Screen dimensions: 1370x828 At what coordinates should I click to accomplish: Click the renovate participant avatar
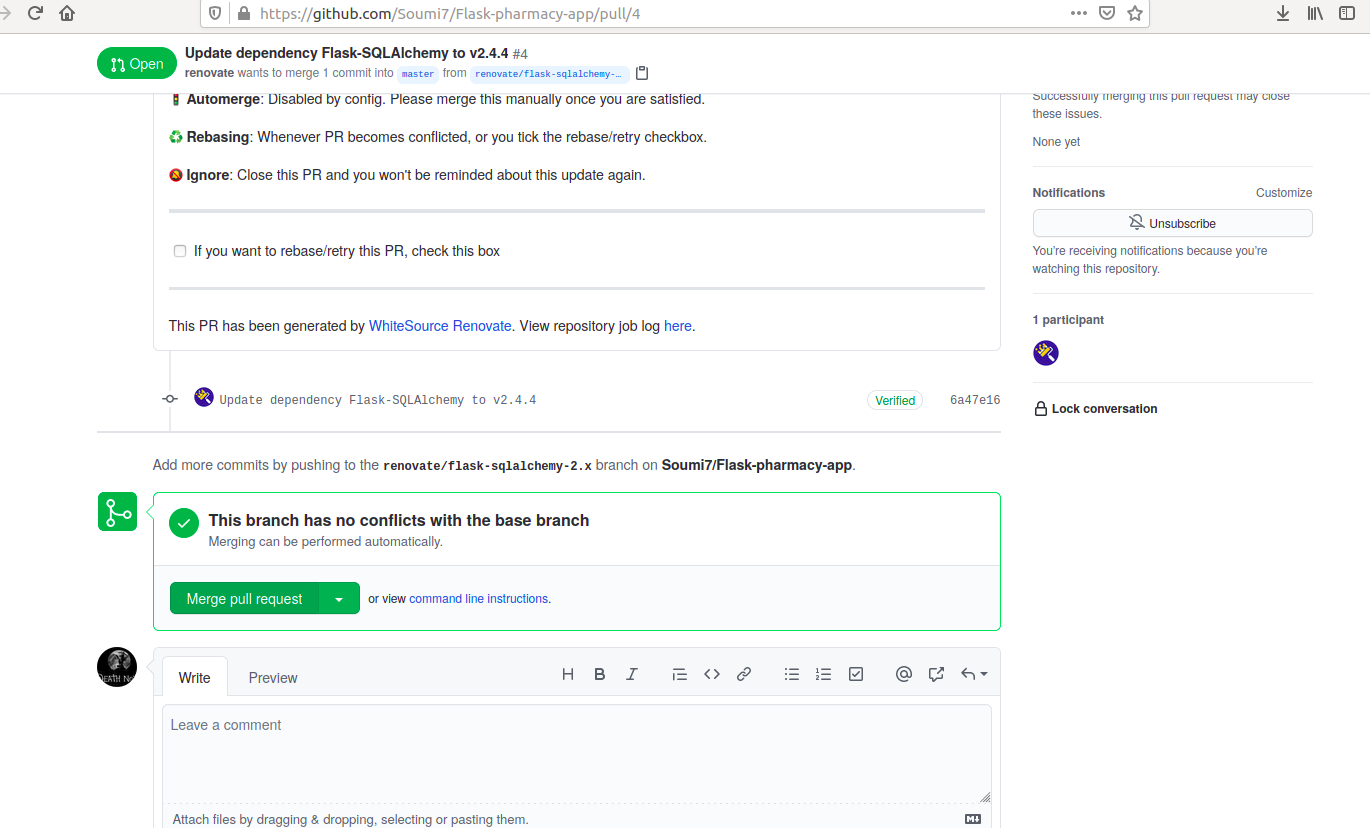point(1046,352)
